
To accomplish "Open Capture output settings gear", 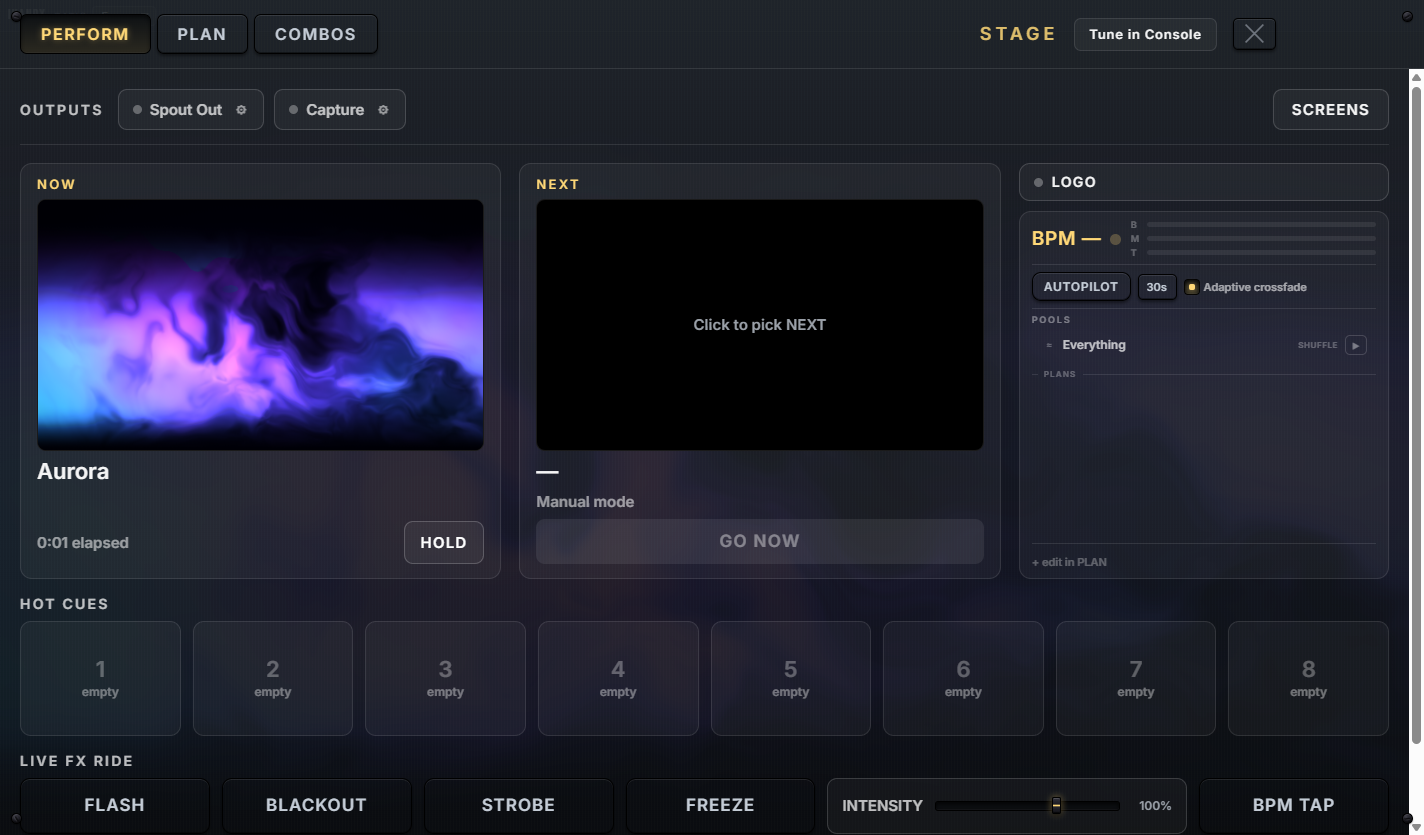I will click(x=383, y=110).
